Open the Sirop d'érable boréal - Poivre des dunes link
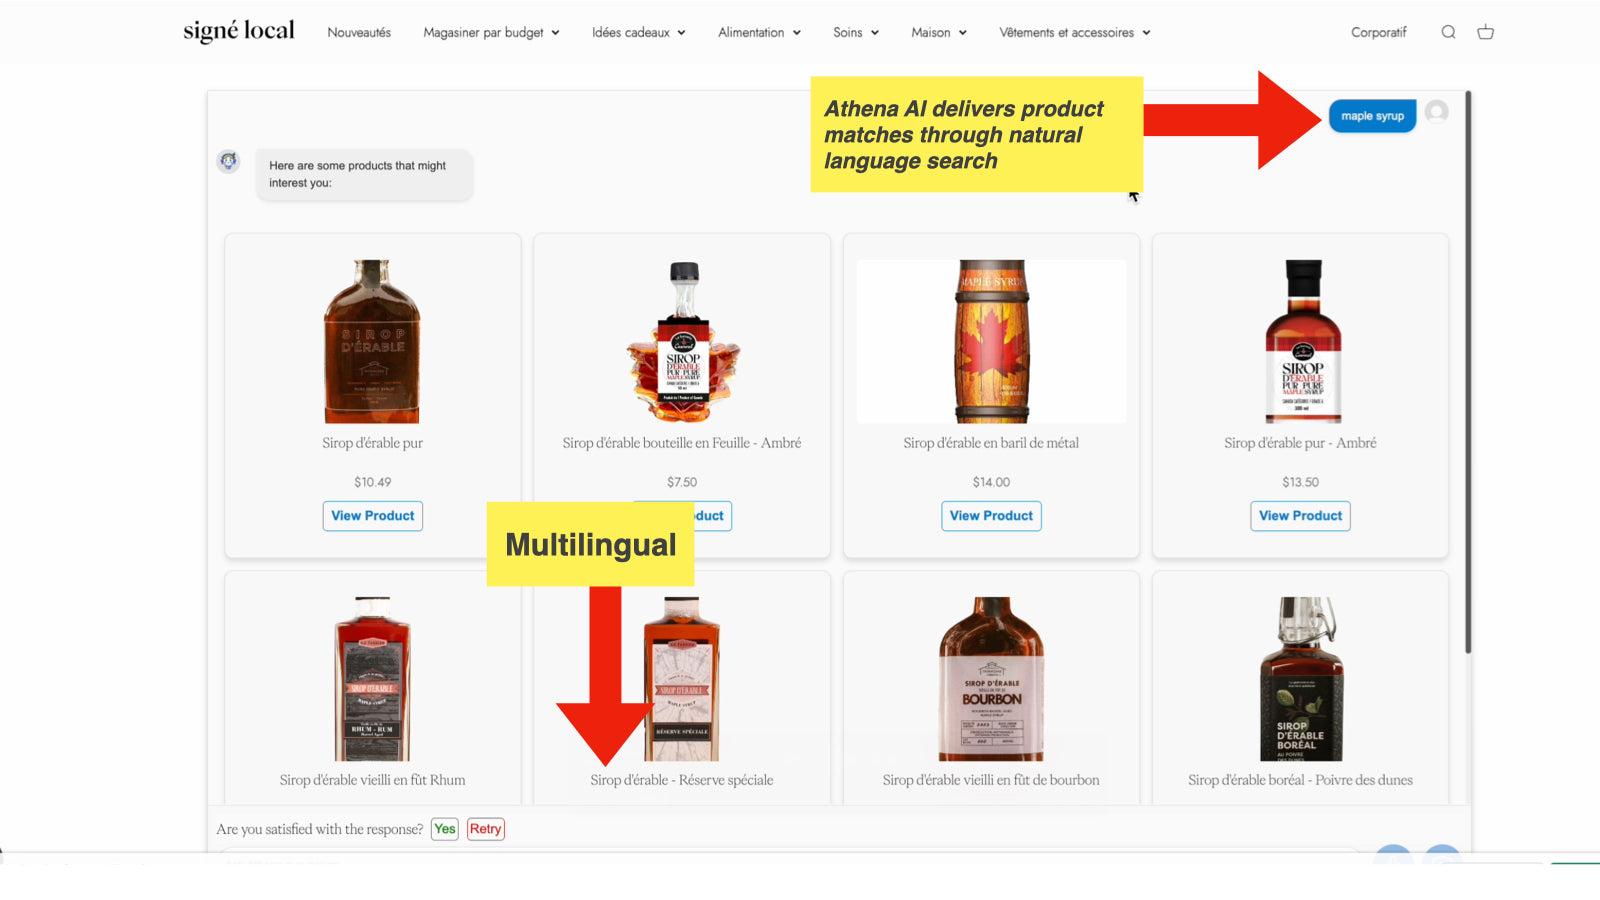 (1300, 780)
